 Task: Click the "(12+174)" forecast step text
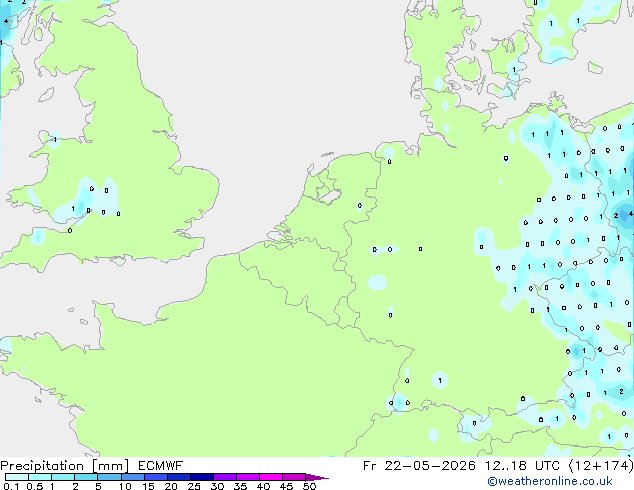tap(601, 466)
